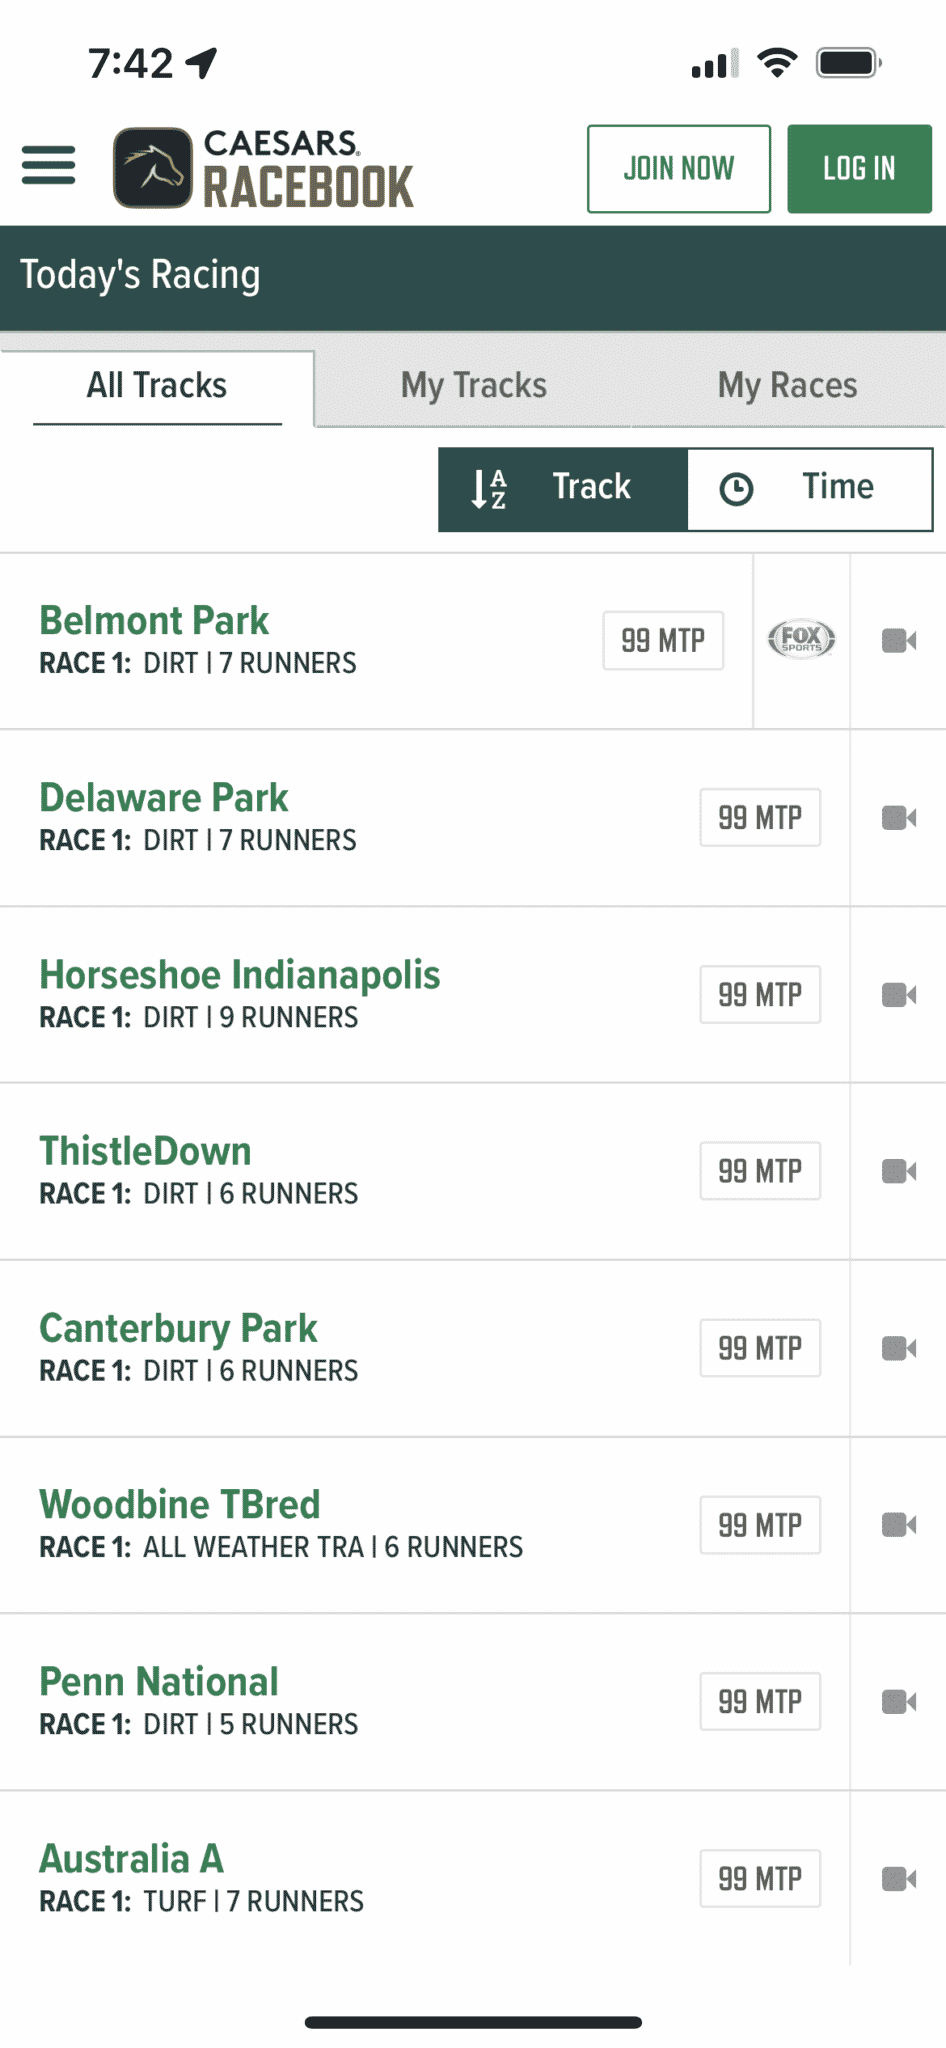Click the Caesars Racebook horse logo
Viewport: 946px width, 2048px height.
pos(152,167)
